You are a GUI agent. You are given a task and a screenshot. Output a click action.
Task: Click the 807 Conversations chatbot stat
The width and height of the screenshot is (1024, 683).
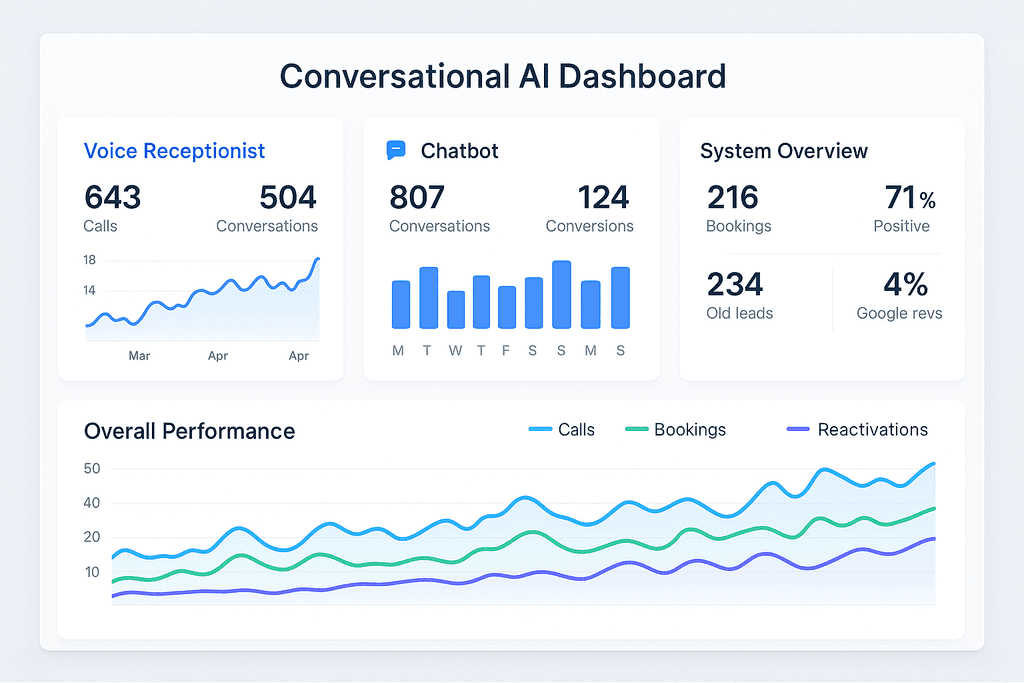[440, 208]
